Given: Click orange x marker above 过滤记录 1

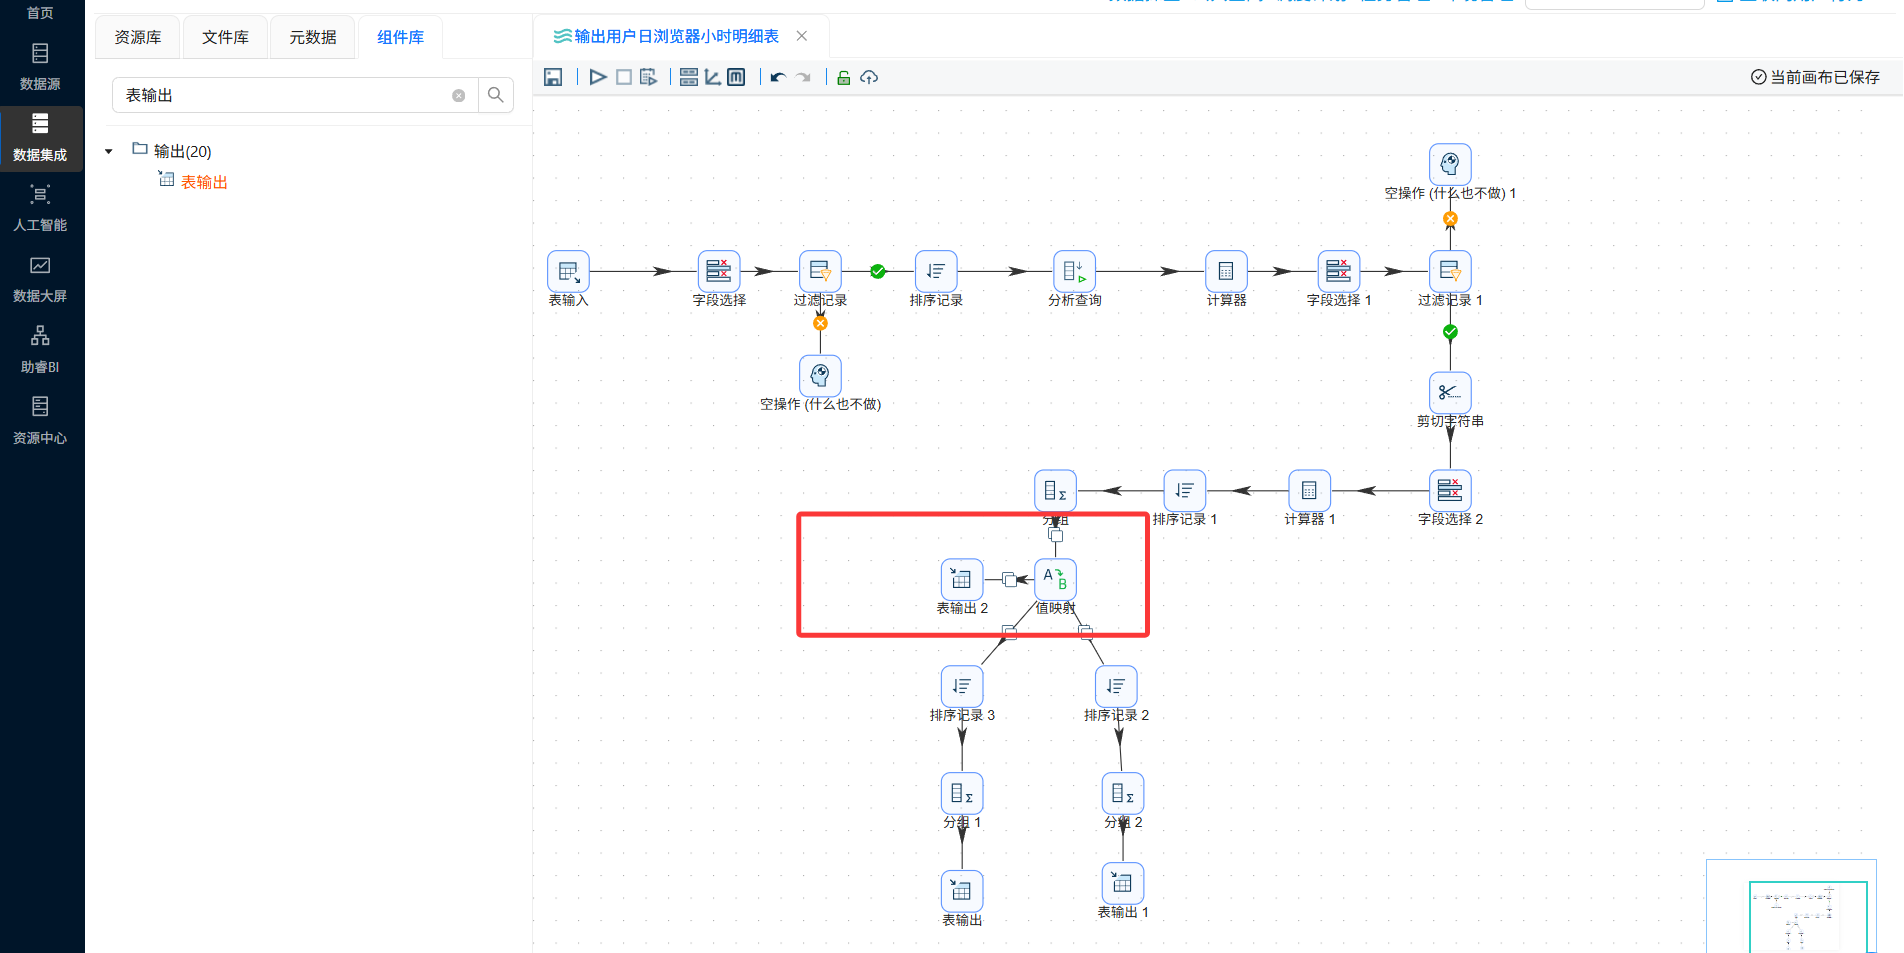Looking at the screenshot, I should click(x=1450, y=219).
